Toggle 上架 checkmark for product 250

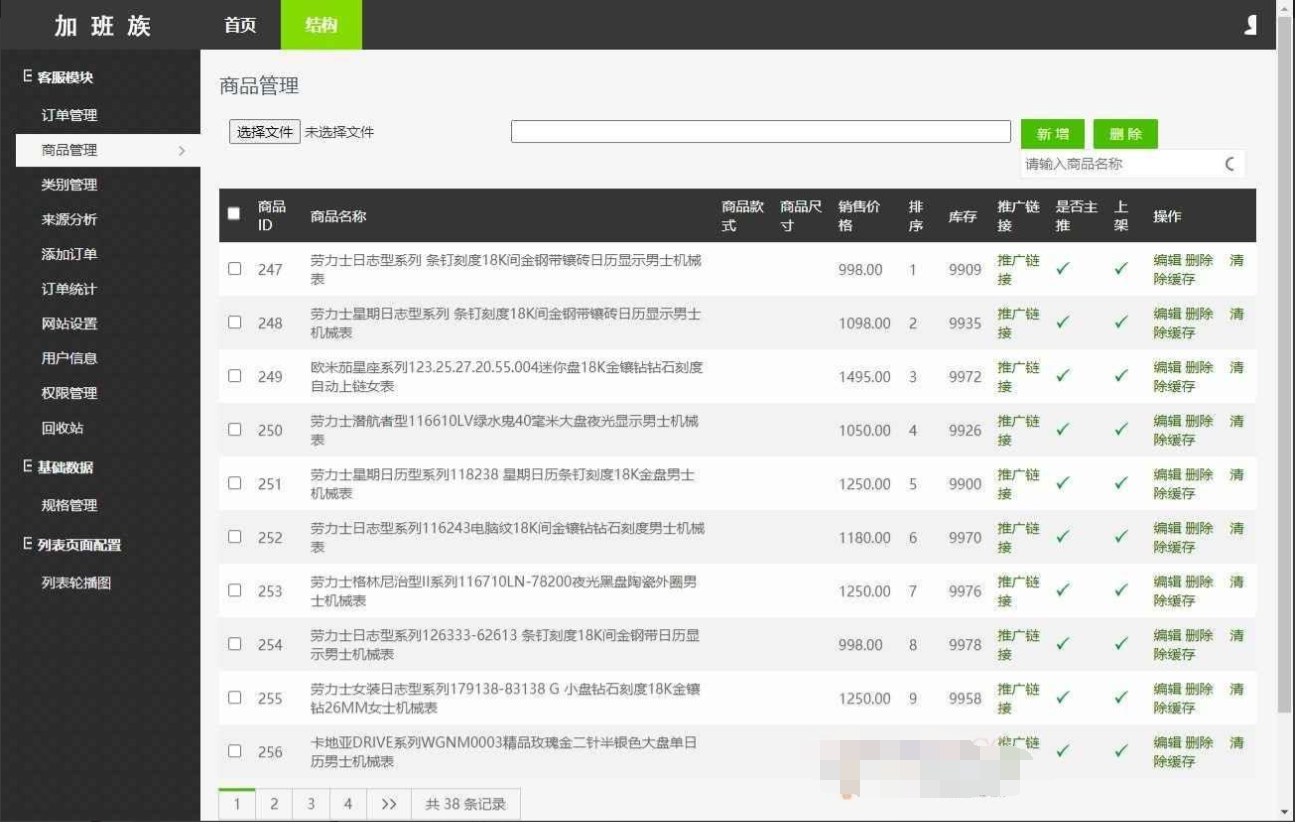point(1120,429)
